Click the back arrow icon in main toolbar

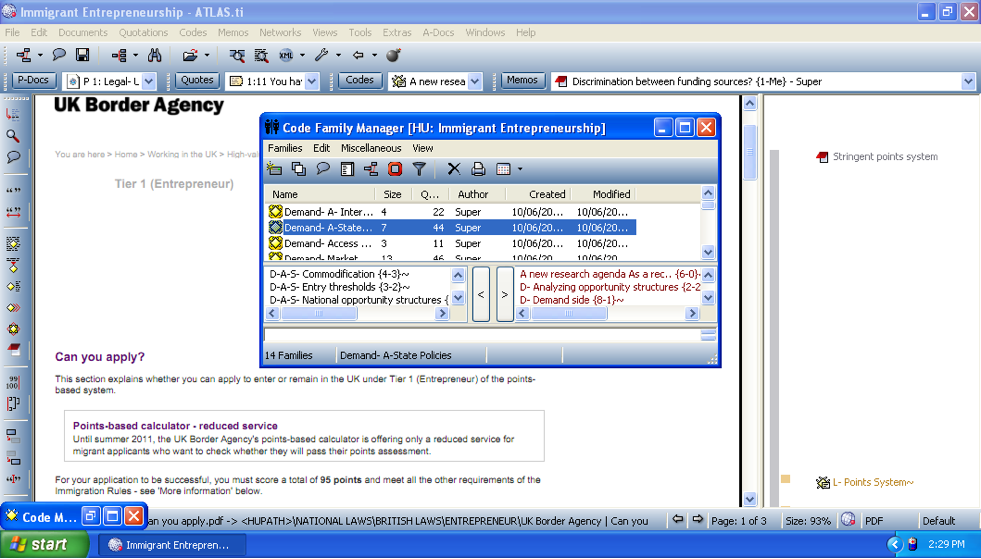[x=358, y=55]
